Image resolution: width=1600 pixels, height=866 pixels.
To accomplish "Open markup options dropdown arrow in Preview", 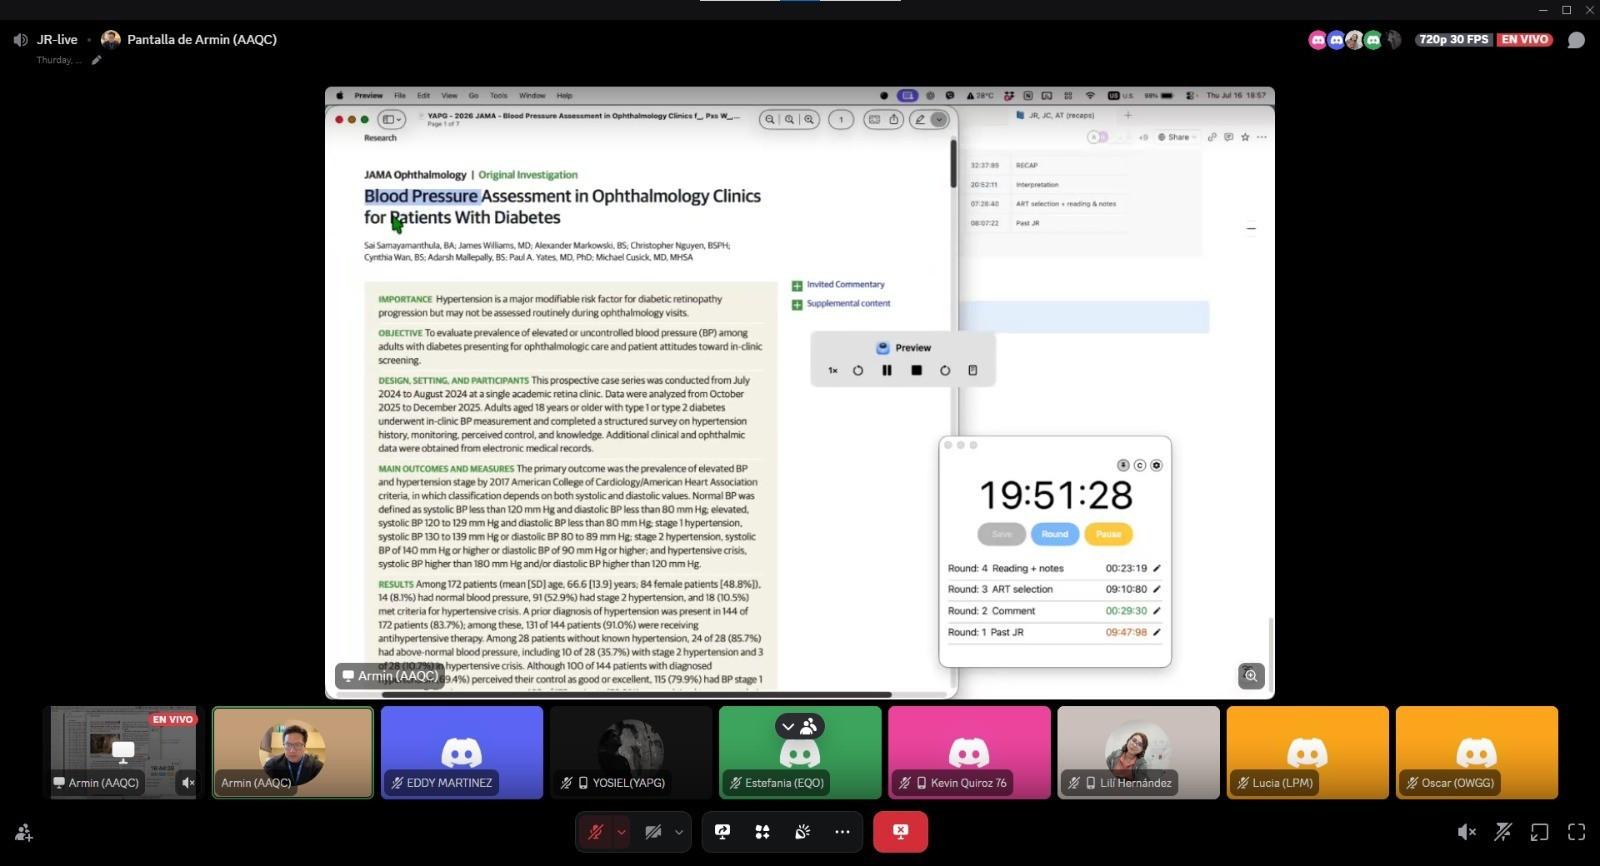I will (939, 120).
